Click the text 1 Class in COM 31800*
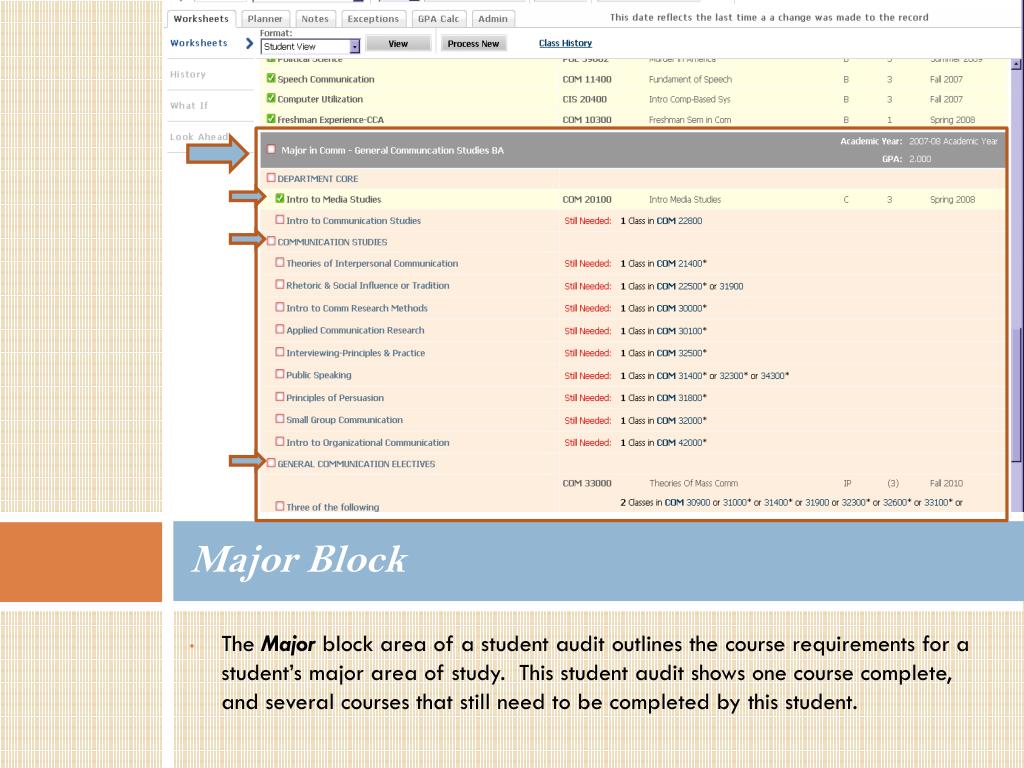The height and width of the screenshot is (768, 1024). click(x=664, y=398)
